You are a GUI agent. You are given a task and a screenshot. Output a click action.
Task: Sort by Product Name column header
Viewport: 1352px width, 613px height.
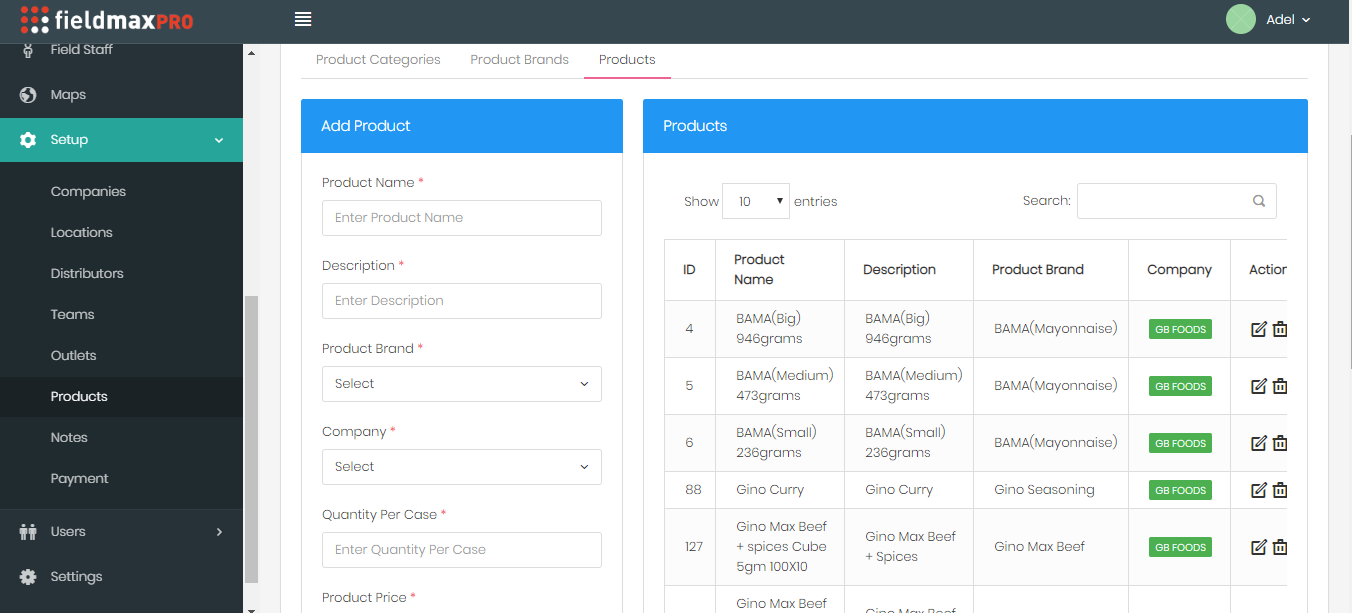coord(780,270)
